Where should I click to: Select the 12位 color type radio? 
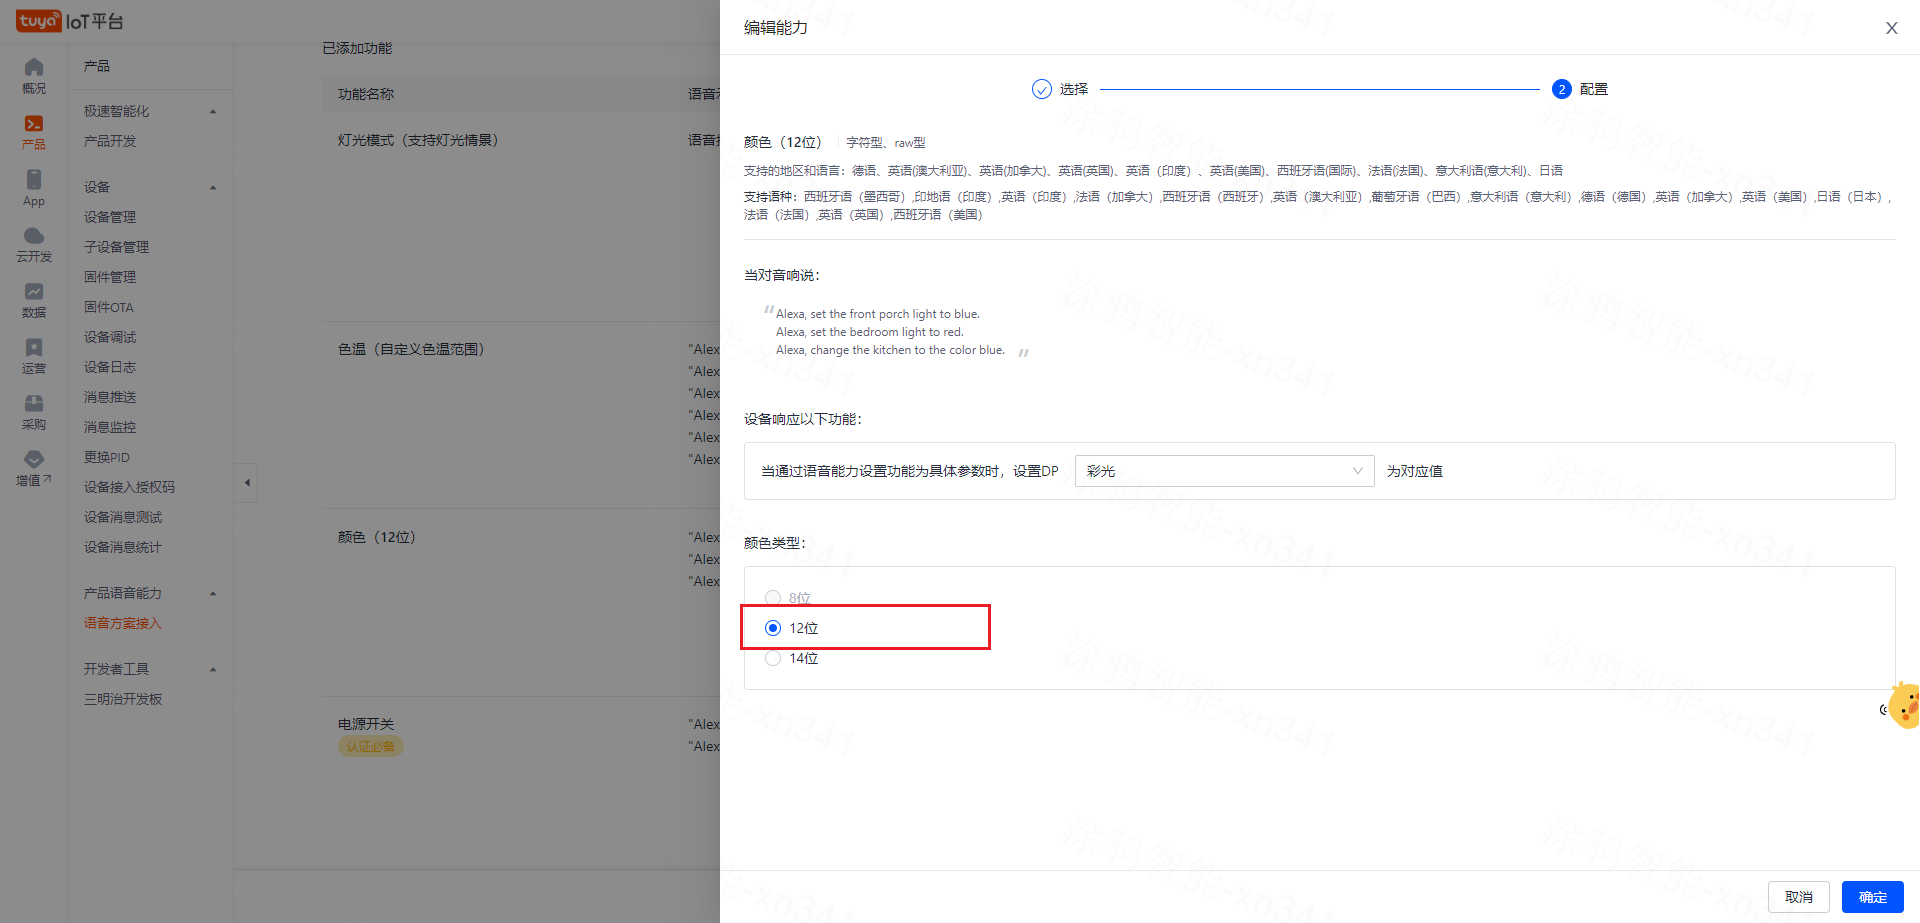773,628
